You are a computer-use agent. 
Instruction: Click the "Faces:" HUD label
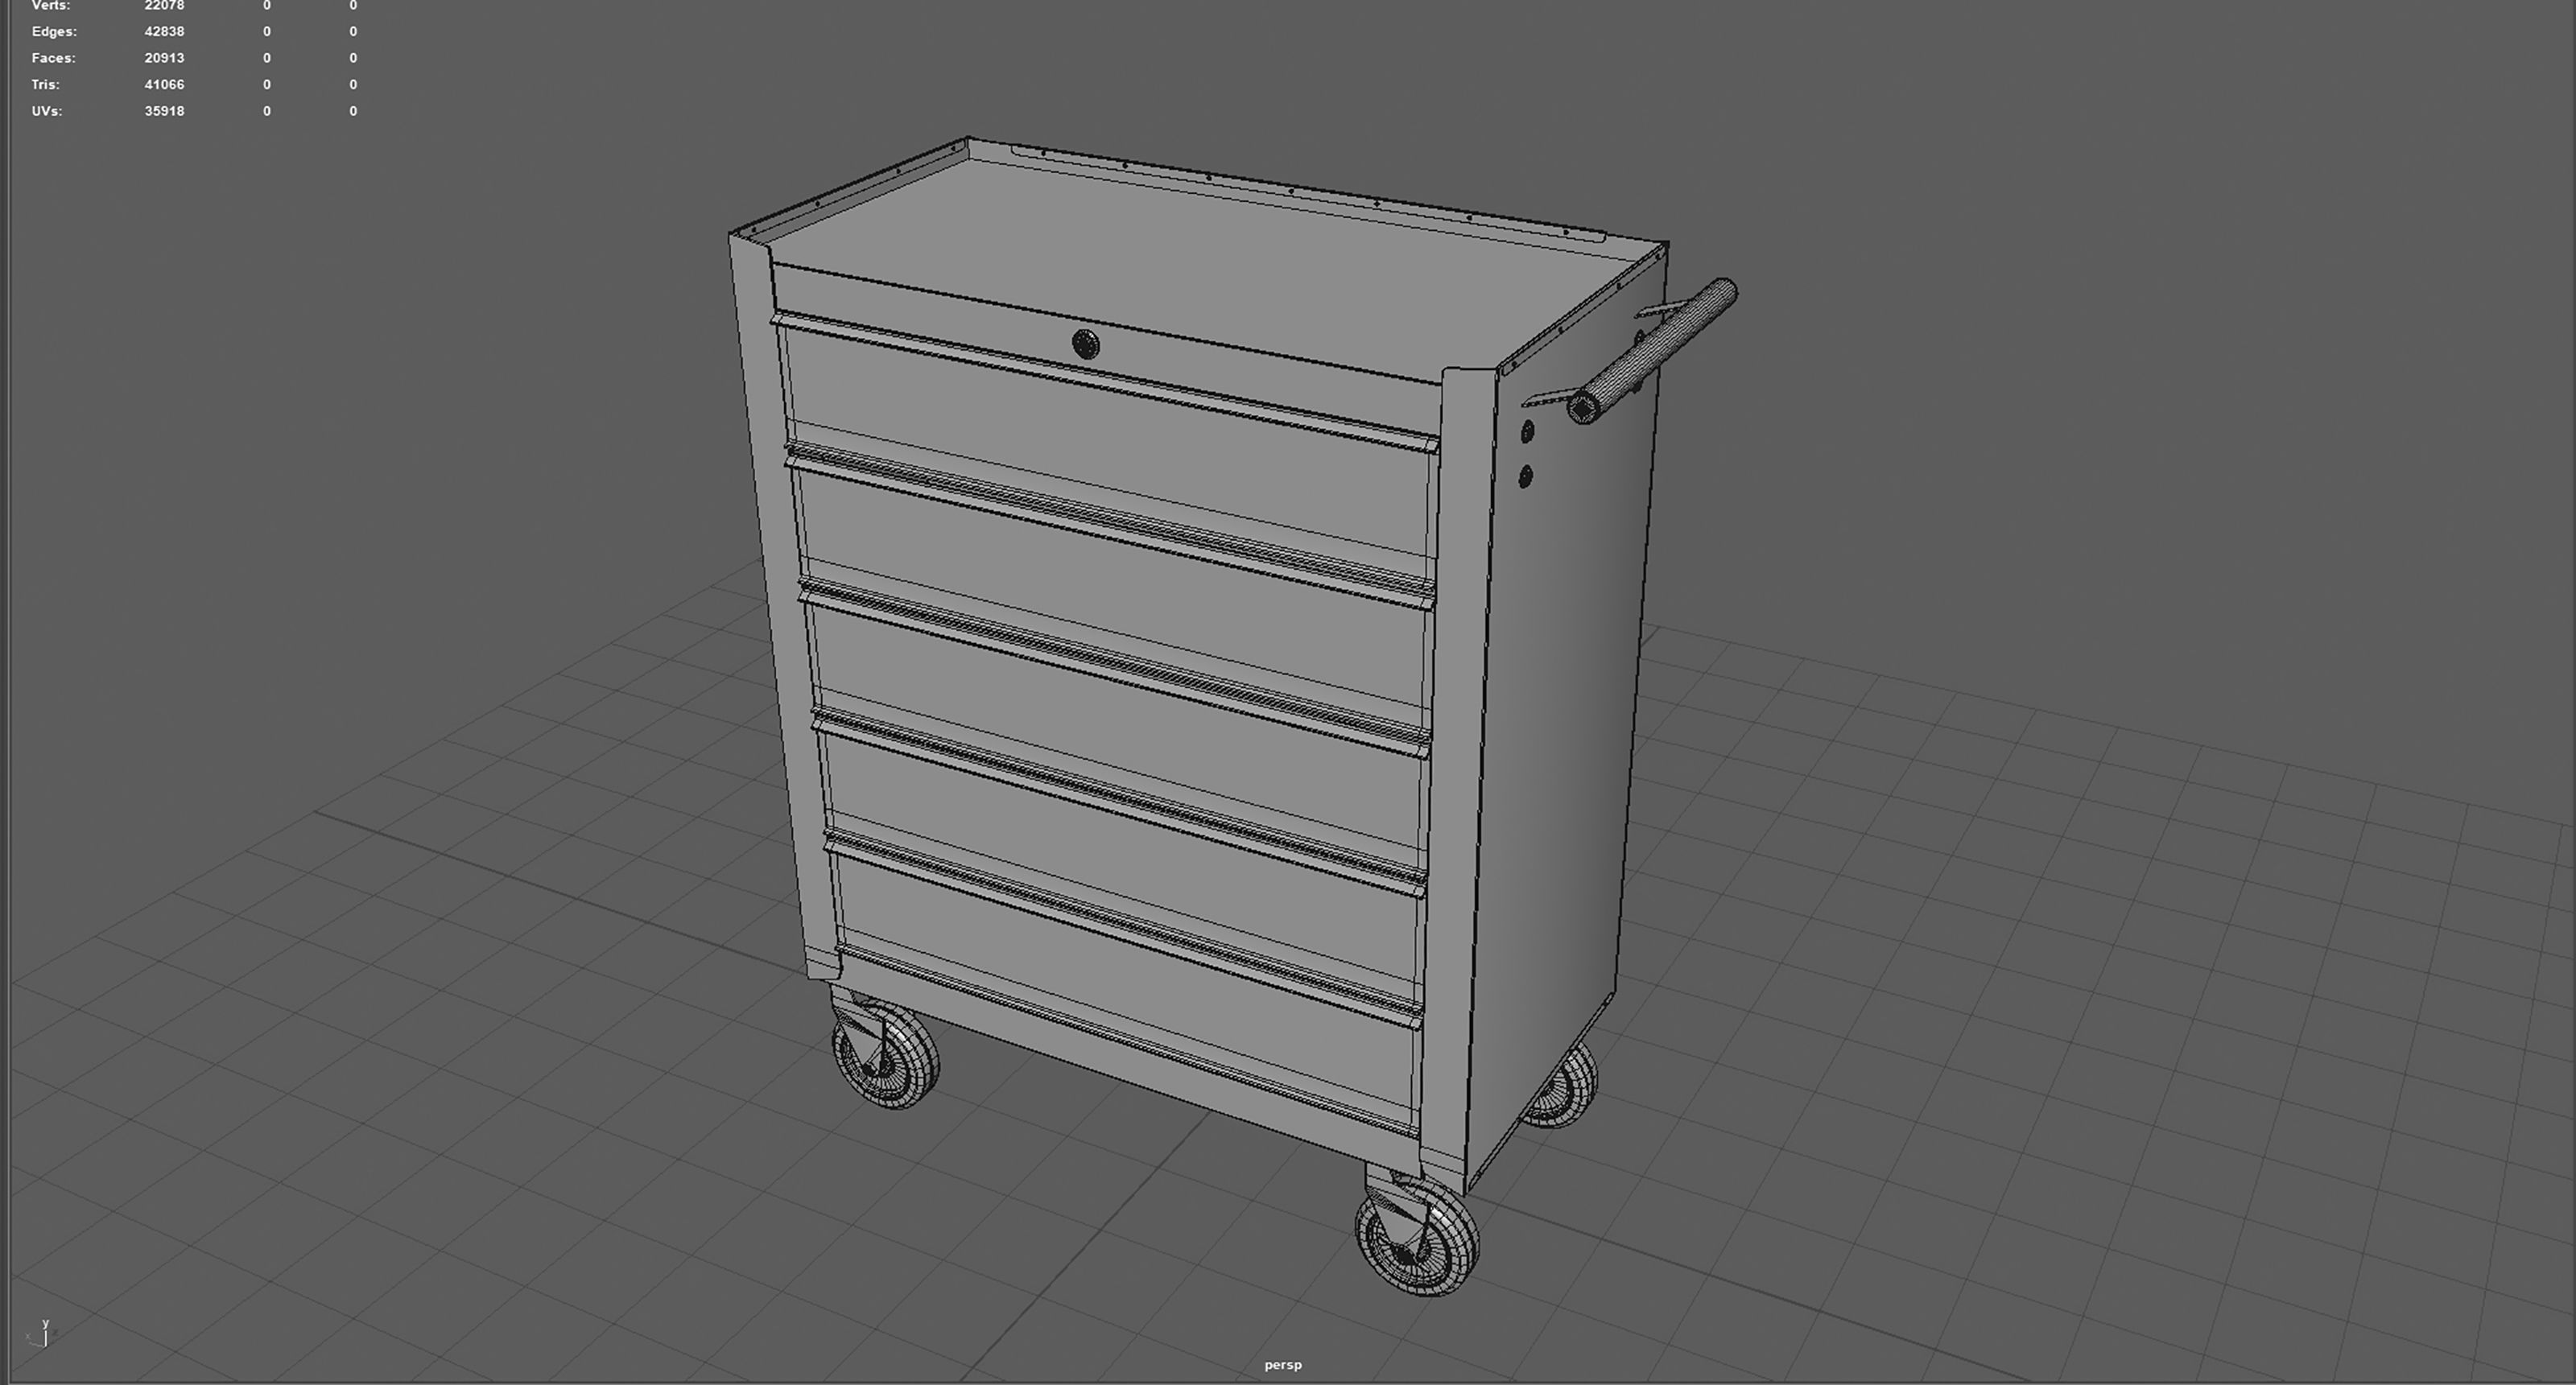pyautogui.click(x=53, y=58)
